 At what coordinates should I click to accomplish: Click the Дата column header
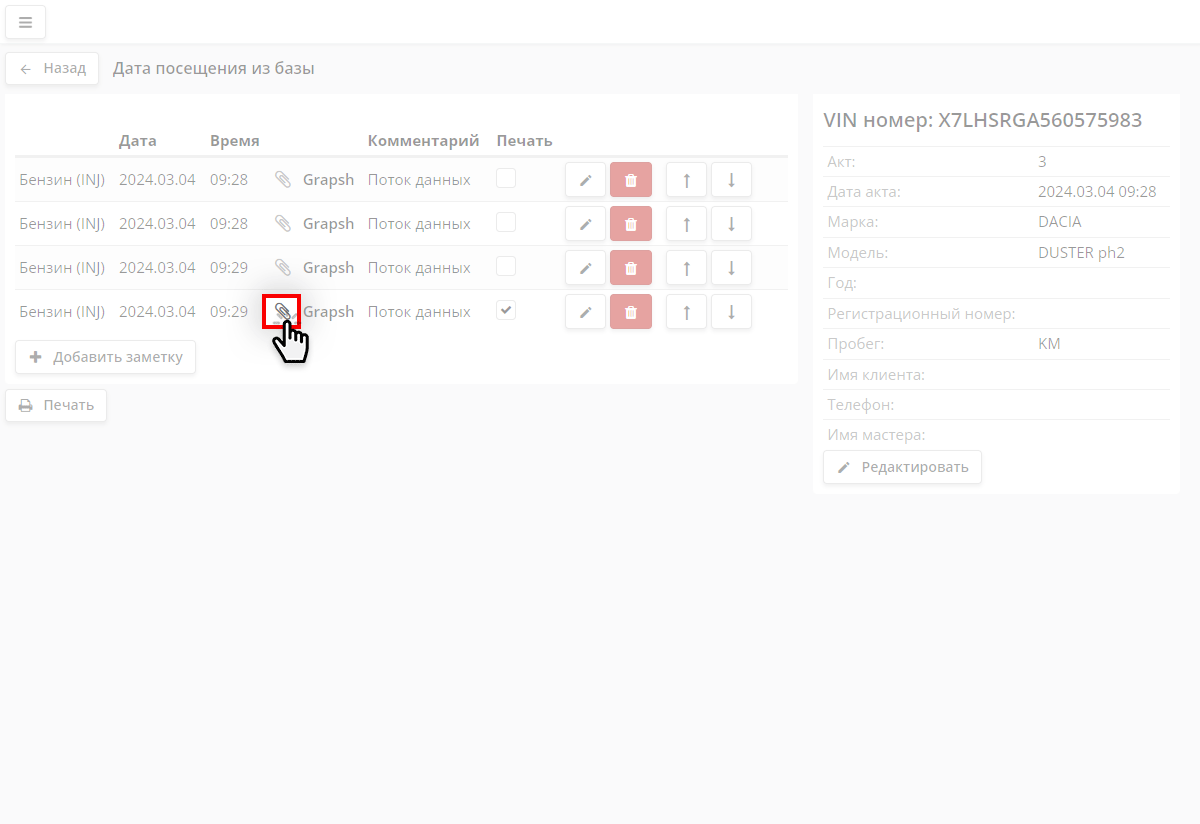136,140
